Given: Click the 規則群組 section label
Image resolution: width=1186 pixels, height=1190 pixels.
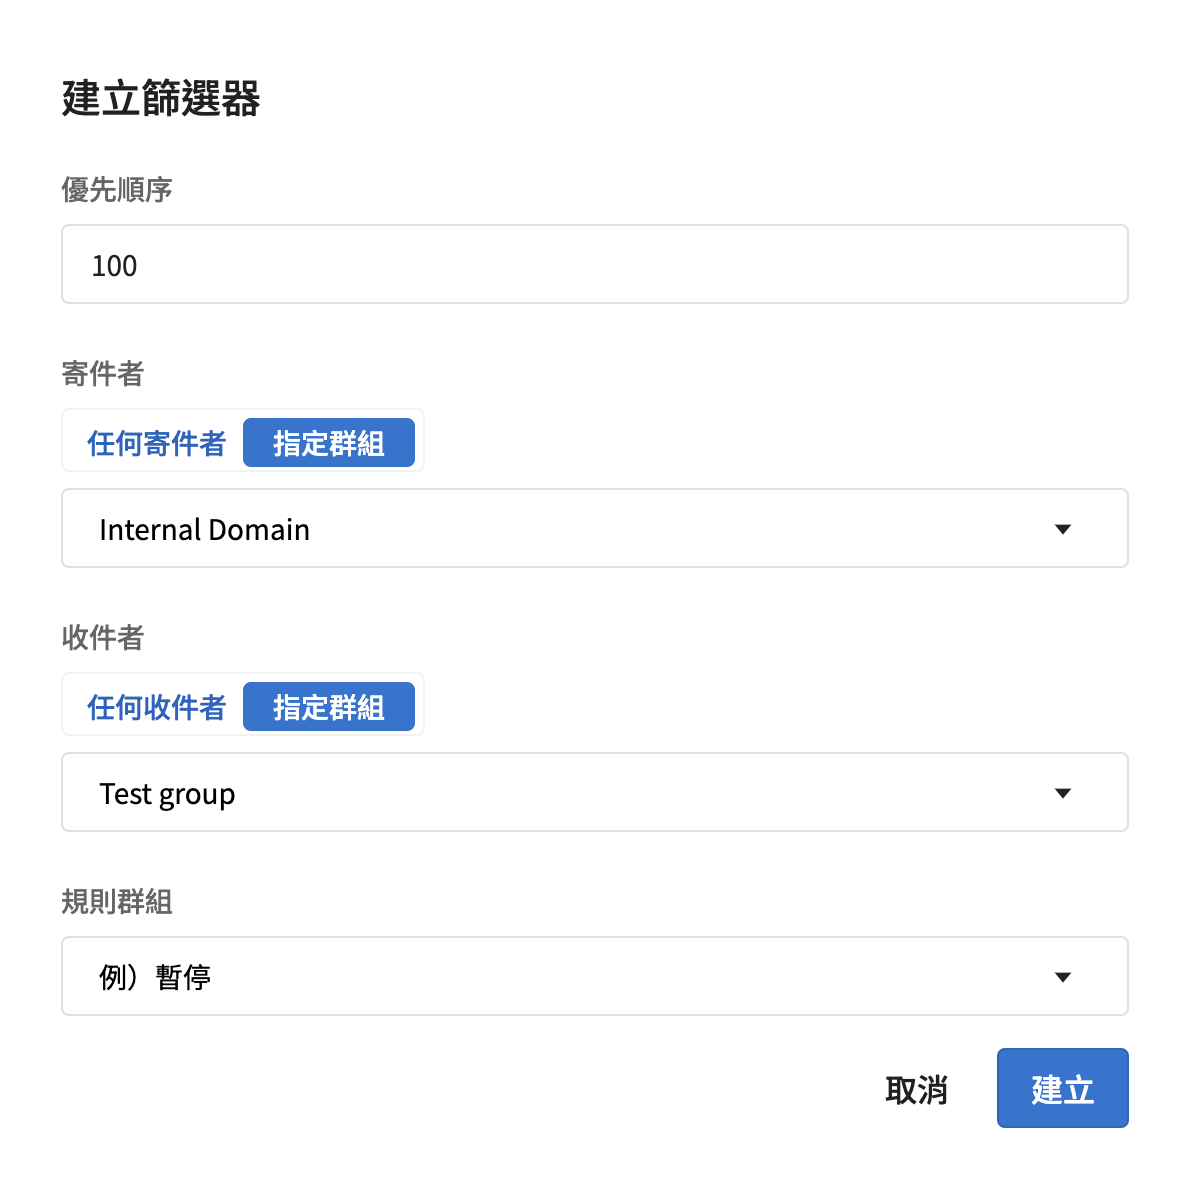Looking at the screenshot, I should pyautogui.click(x=117, y=902).
